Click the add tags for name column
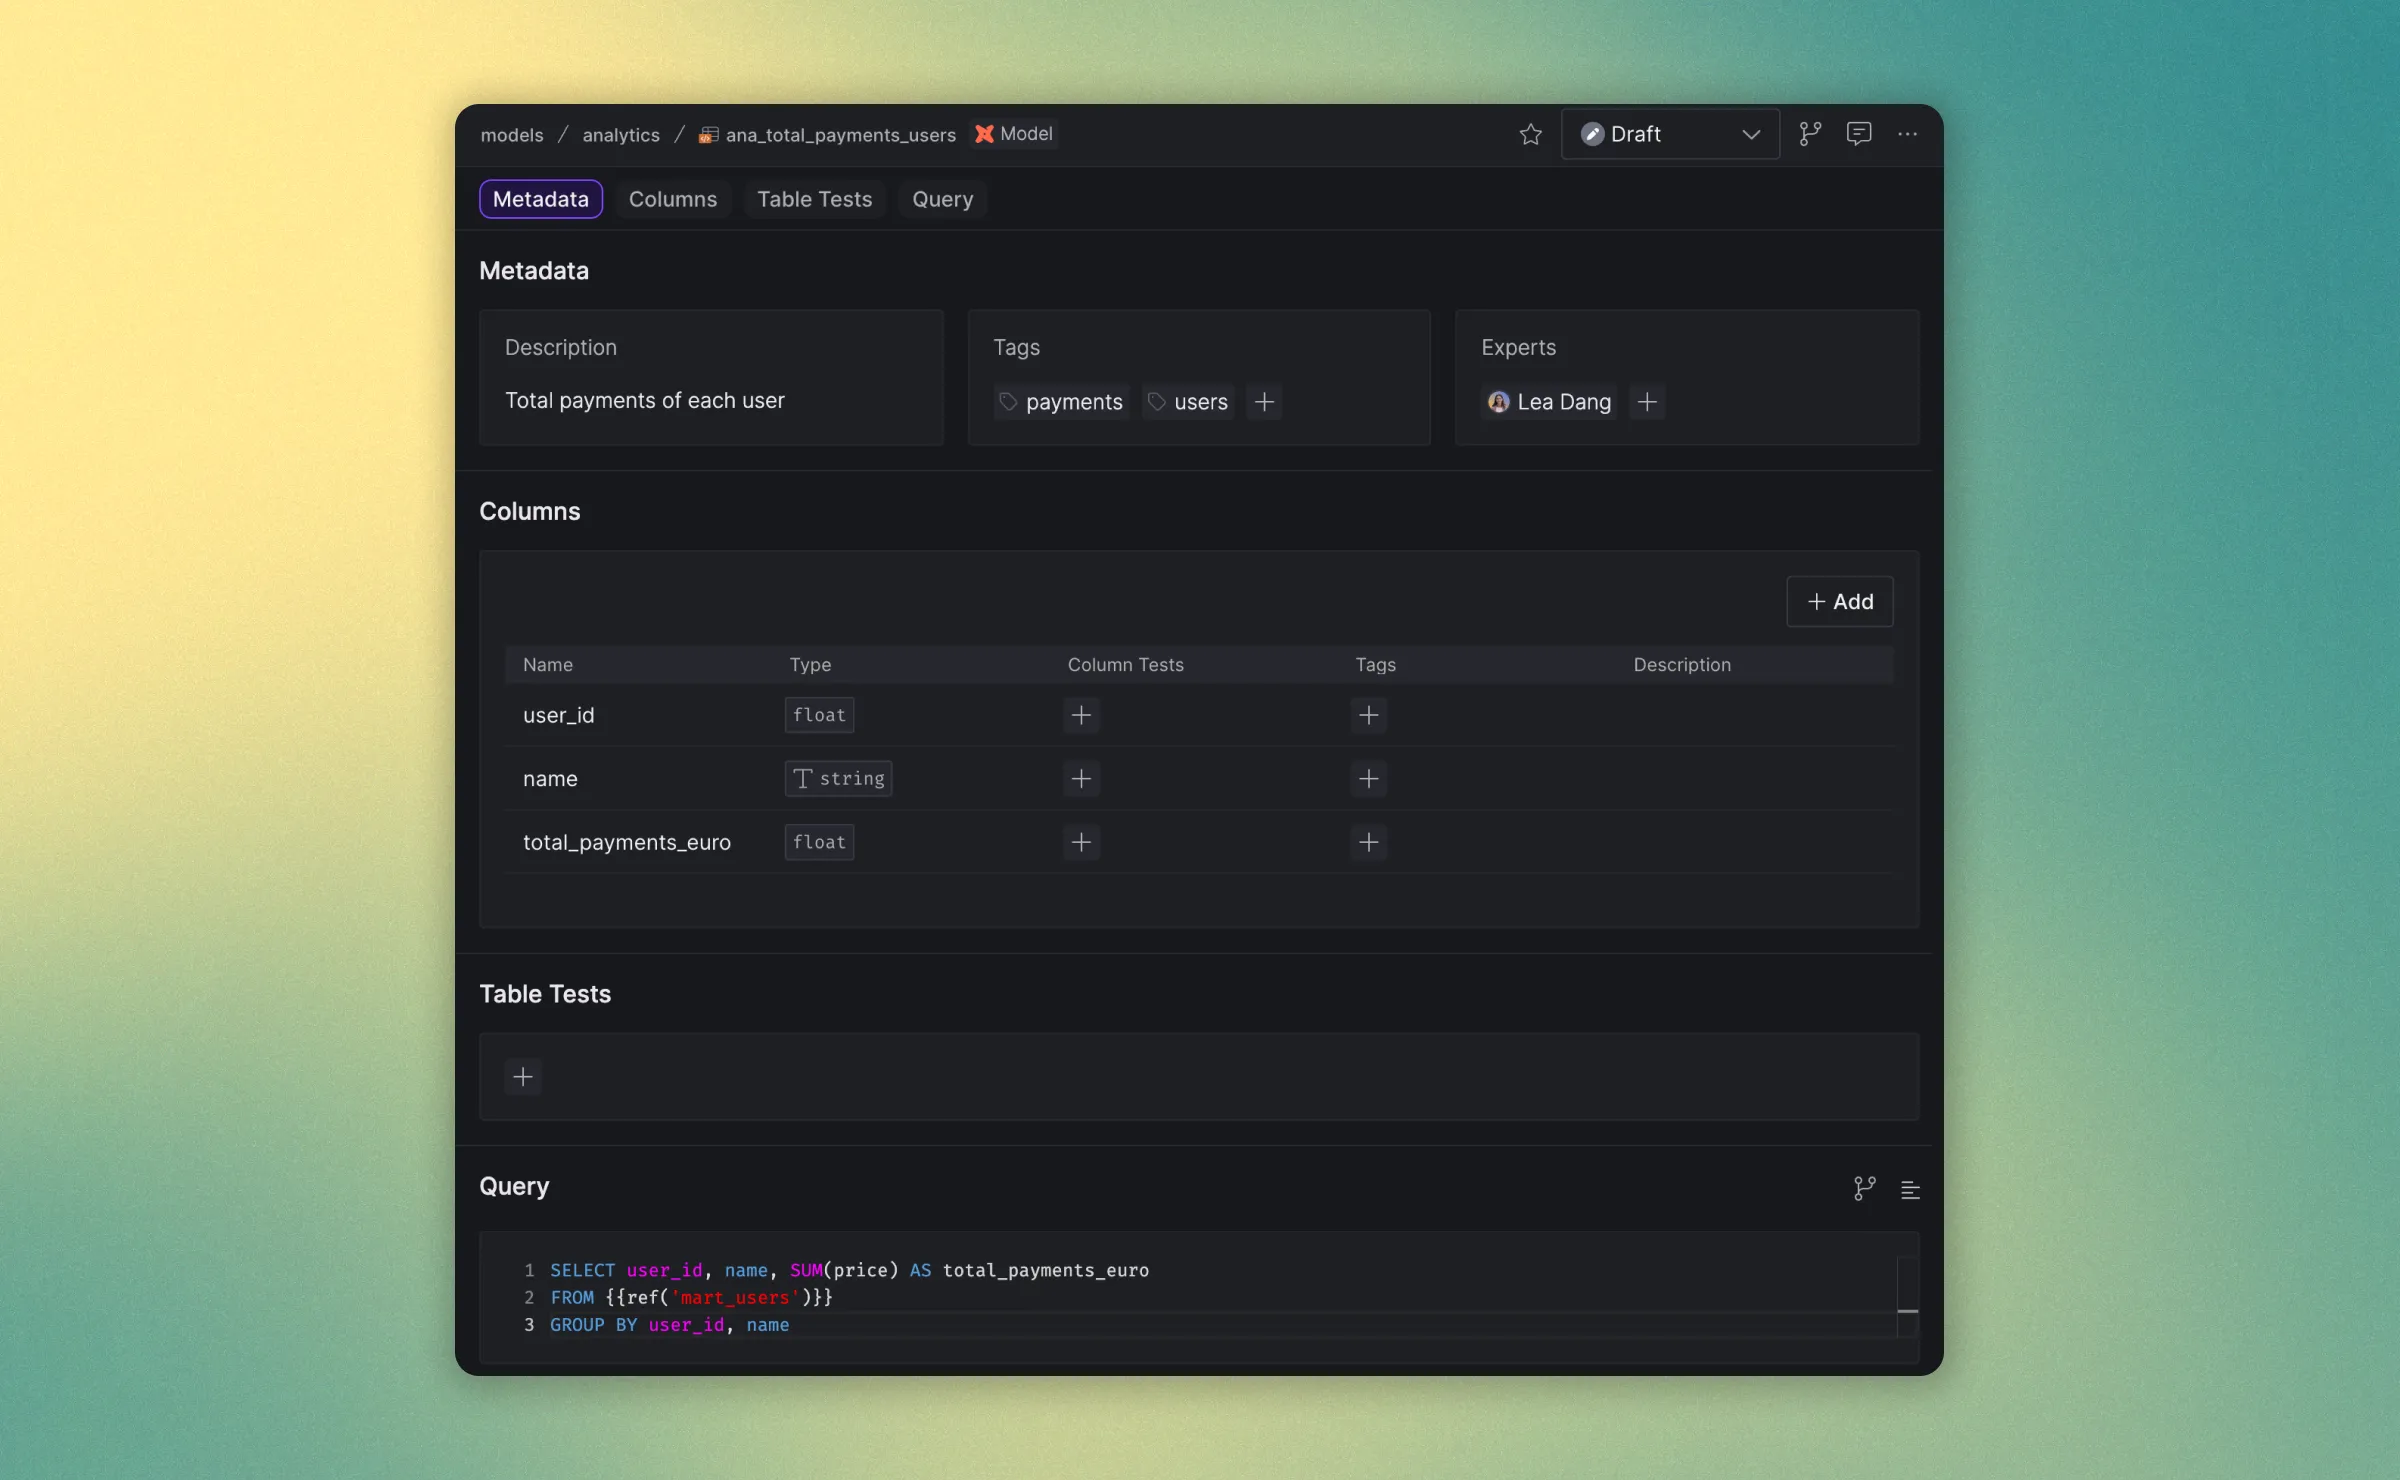This screenshot has height=1480, width=2400. click(x=1368, y=779)
